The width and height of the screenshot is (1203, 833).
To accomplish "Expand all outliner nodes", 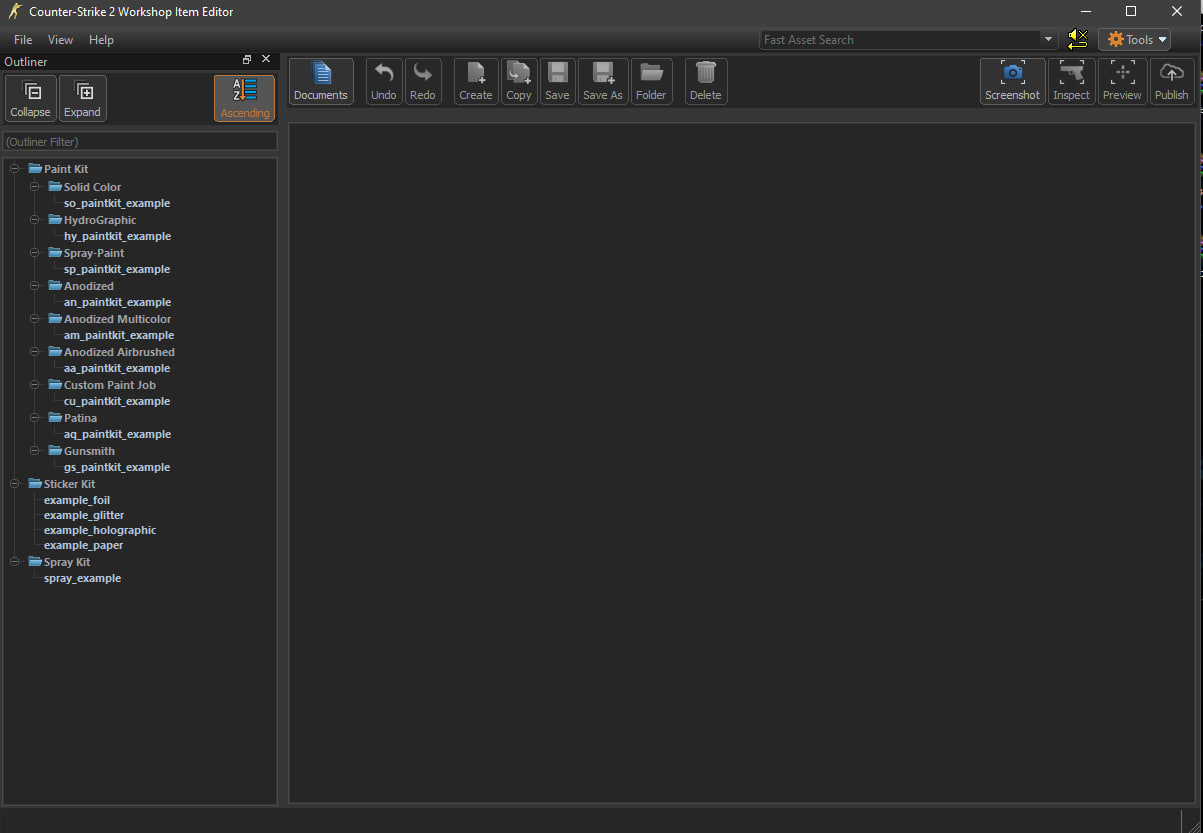I will [83, 98].
